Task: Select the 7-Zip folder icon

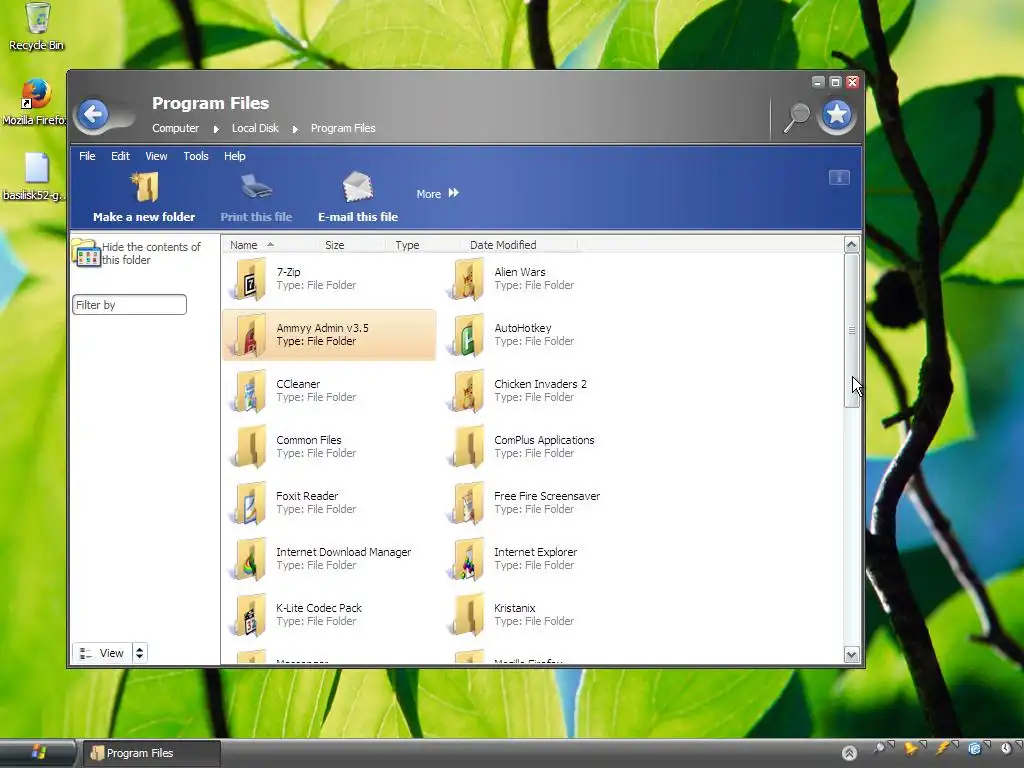Action: [x=249, y=280]
